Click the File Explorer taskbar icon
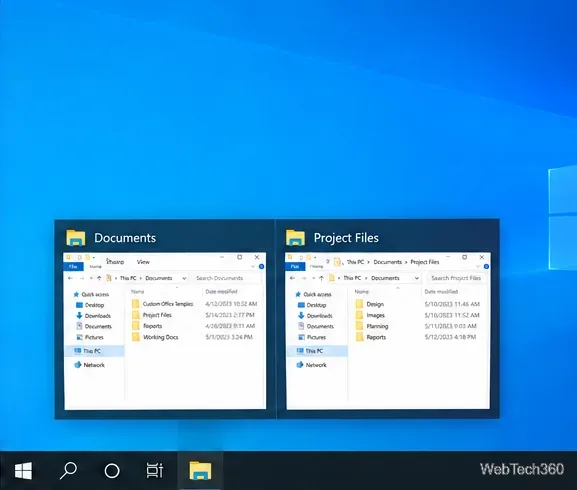This screenshot has width=577, height=490. tap(200, 471)
